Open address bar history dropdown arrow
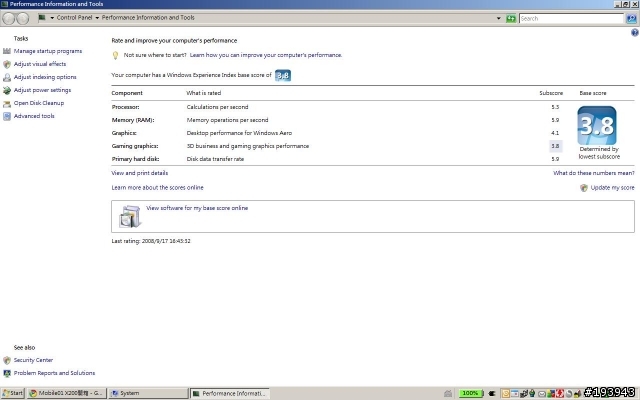Viewport: 640px width, 400px height. [498, 18]
